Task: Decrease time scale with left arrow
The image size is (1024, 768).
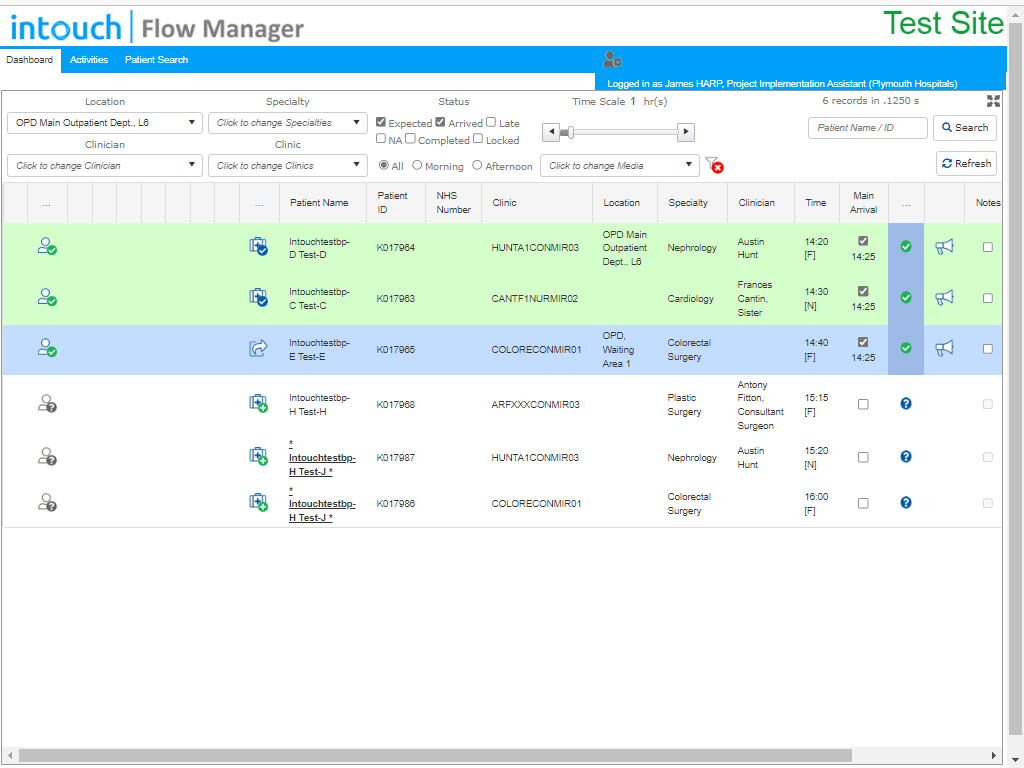Action: point(551,132)
